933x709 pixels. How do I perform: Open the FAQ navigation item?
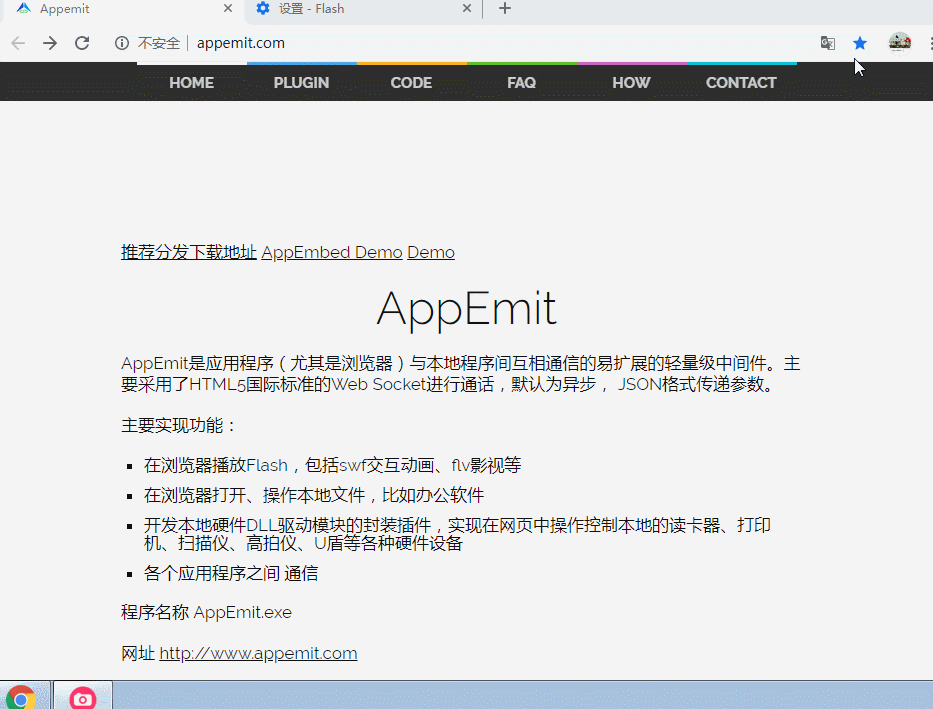tap(521, 83)
